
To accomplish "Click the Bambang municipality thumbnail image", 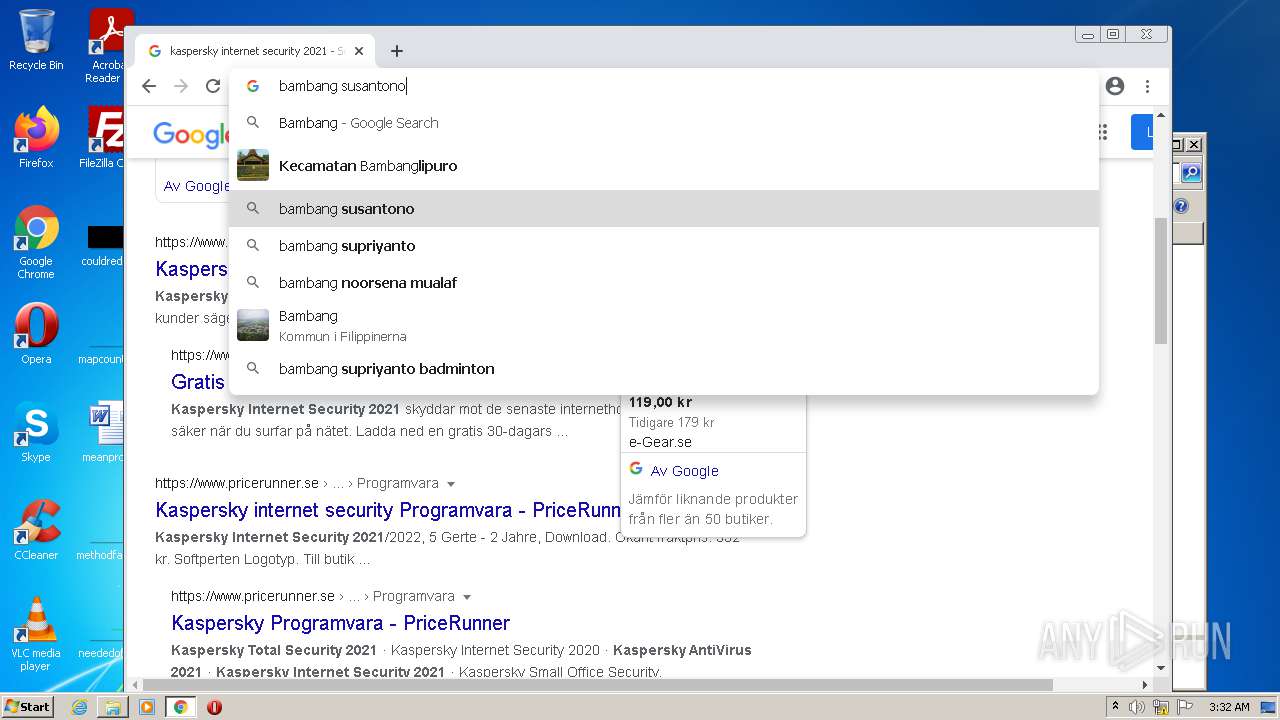I will coord(253,325).
